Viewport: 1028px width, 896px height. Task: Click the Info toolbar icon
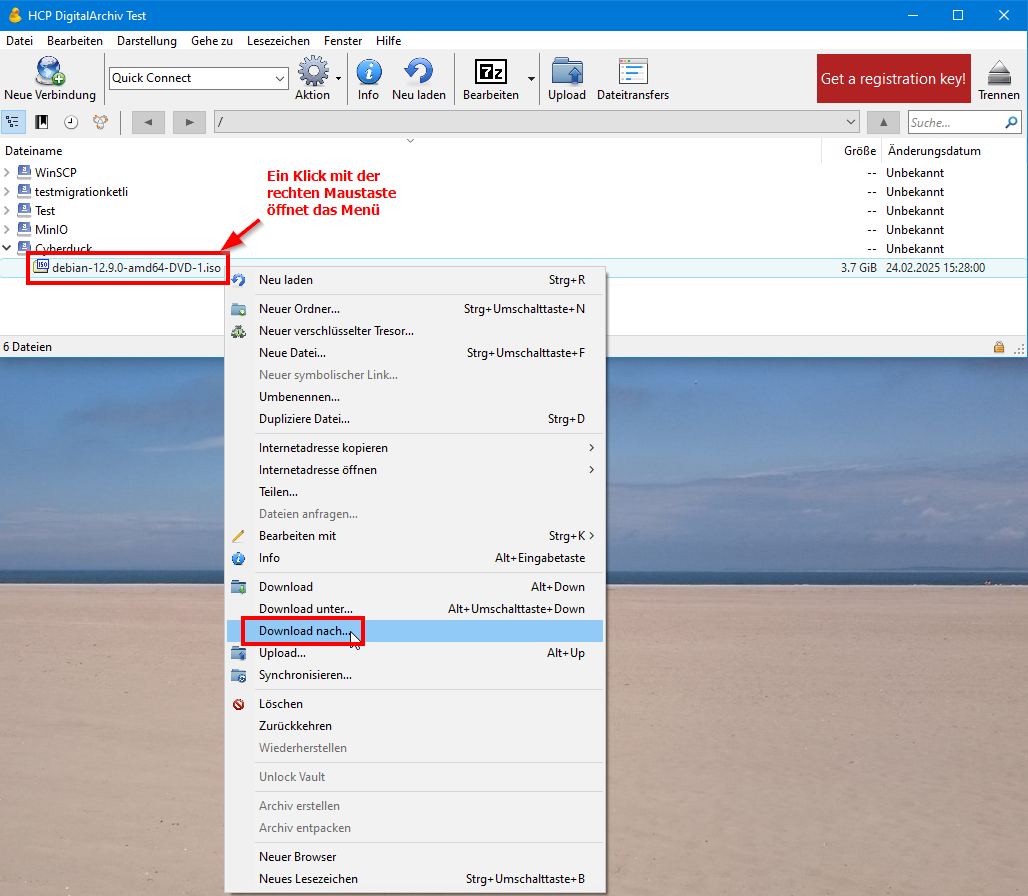click(x=368, y=72)
